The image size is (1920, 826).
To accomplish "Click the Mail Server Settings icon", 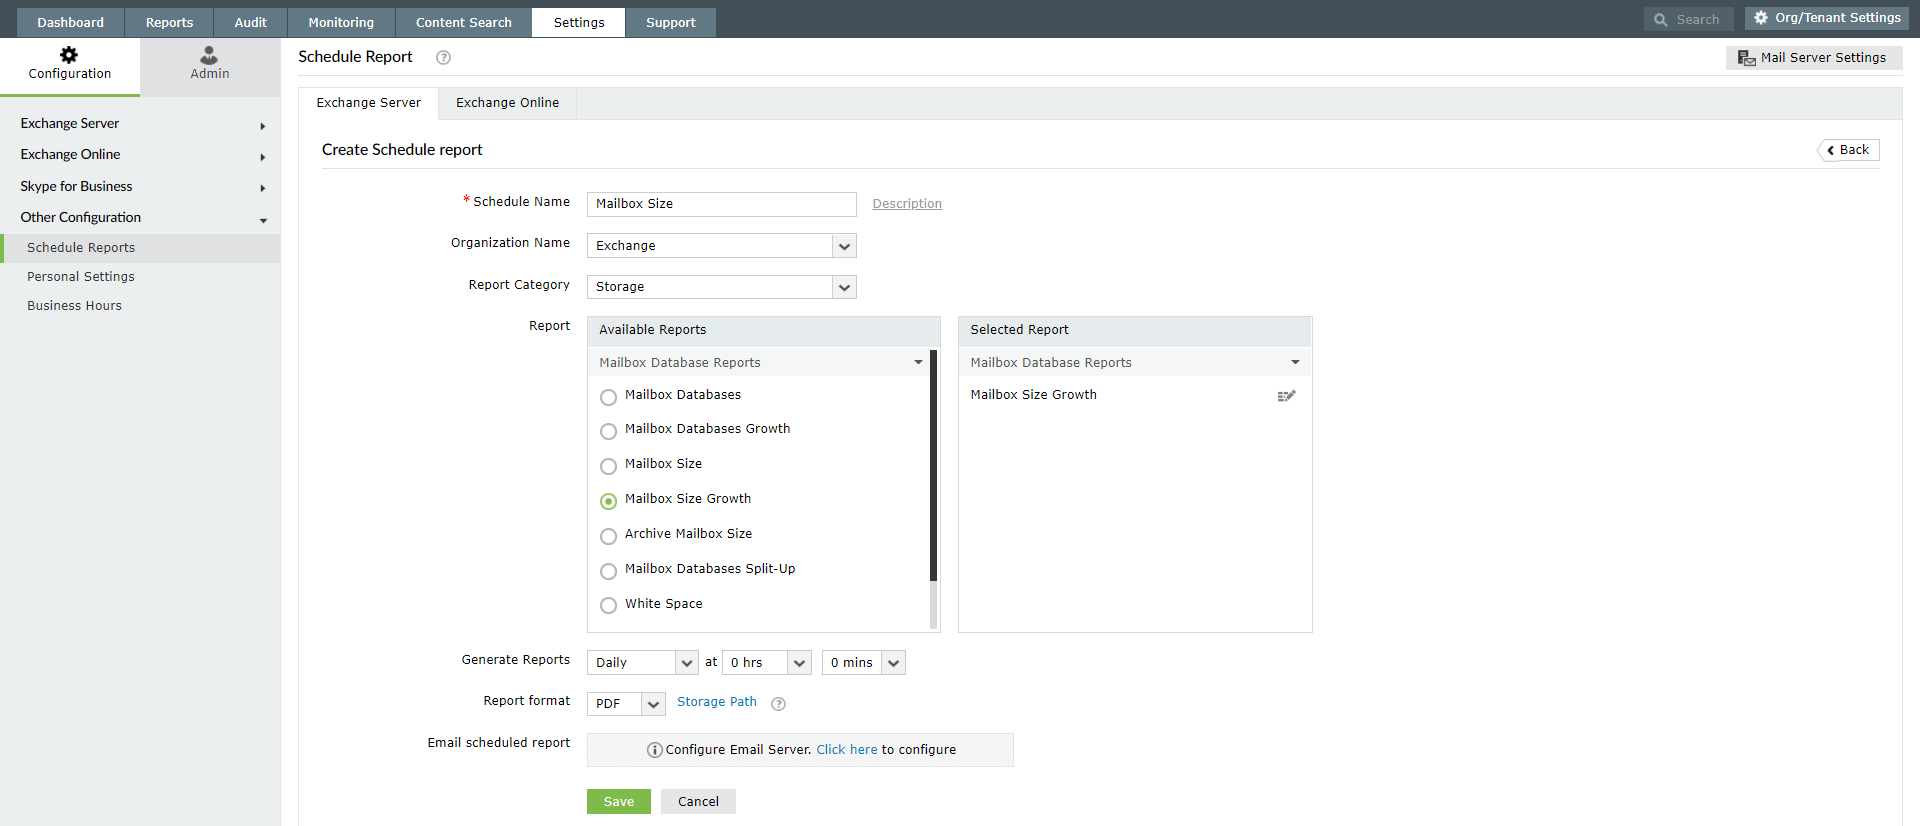I will (1746, 58).
